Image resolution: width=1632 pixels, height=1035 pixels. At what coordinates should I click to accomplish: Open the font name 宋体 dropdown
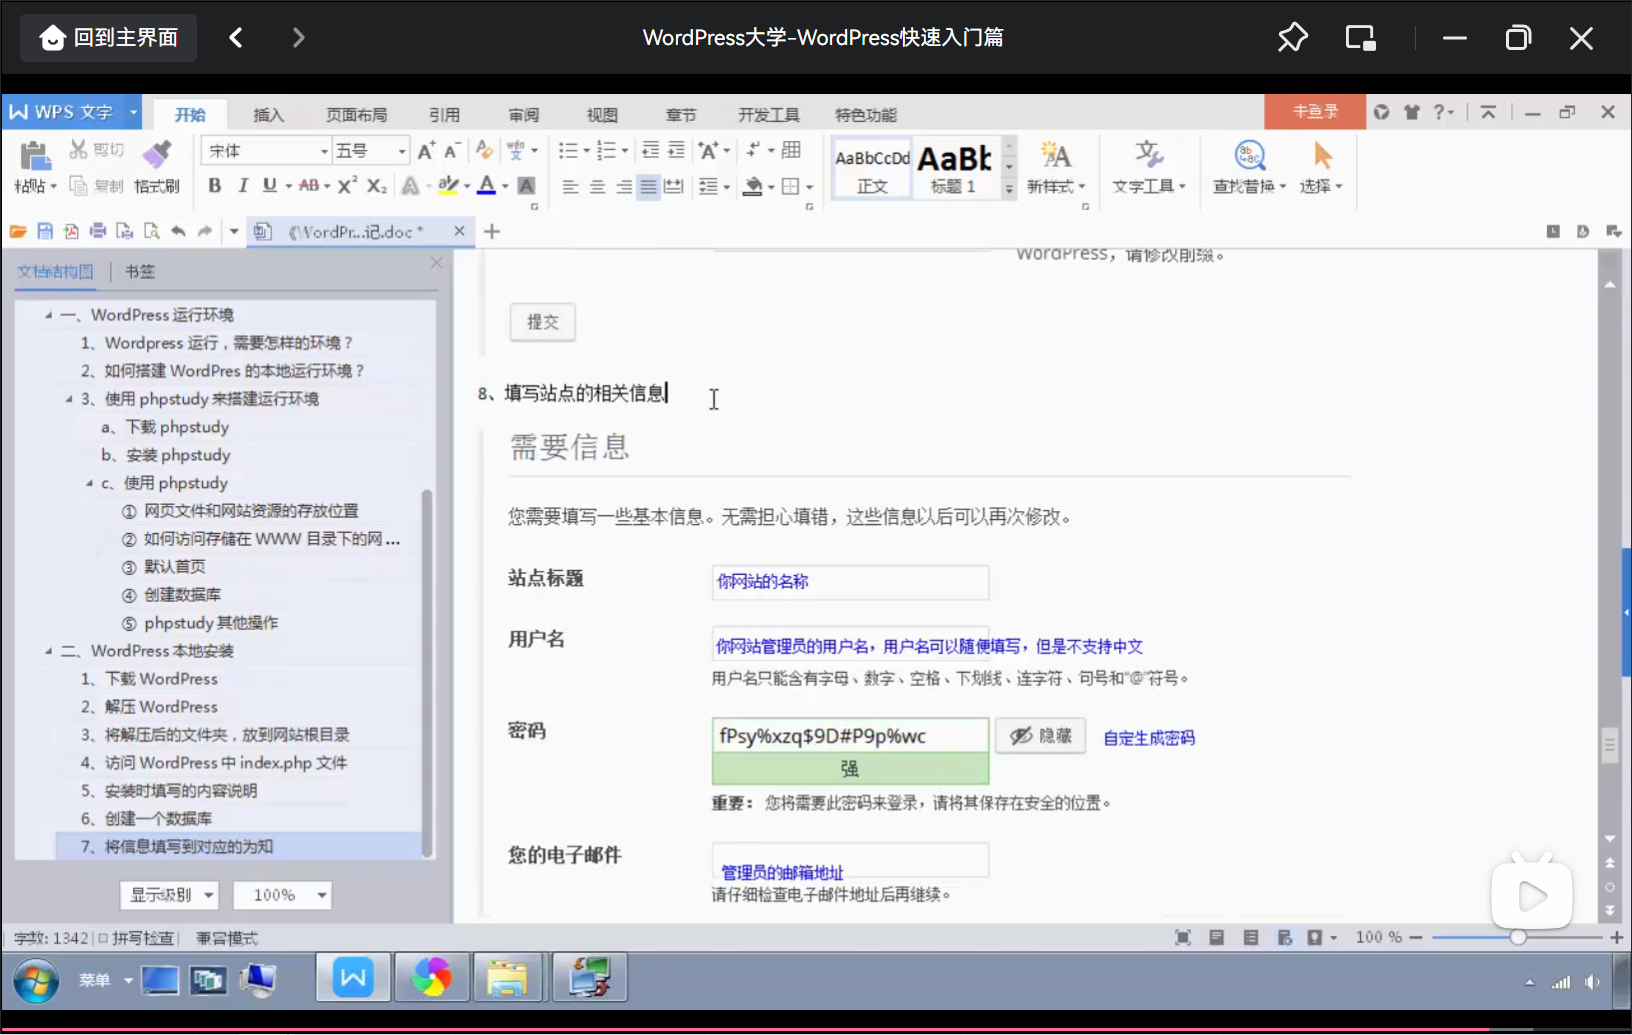click(324, 151)
